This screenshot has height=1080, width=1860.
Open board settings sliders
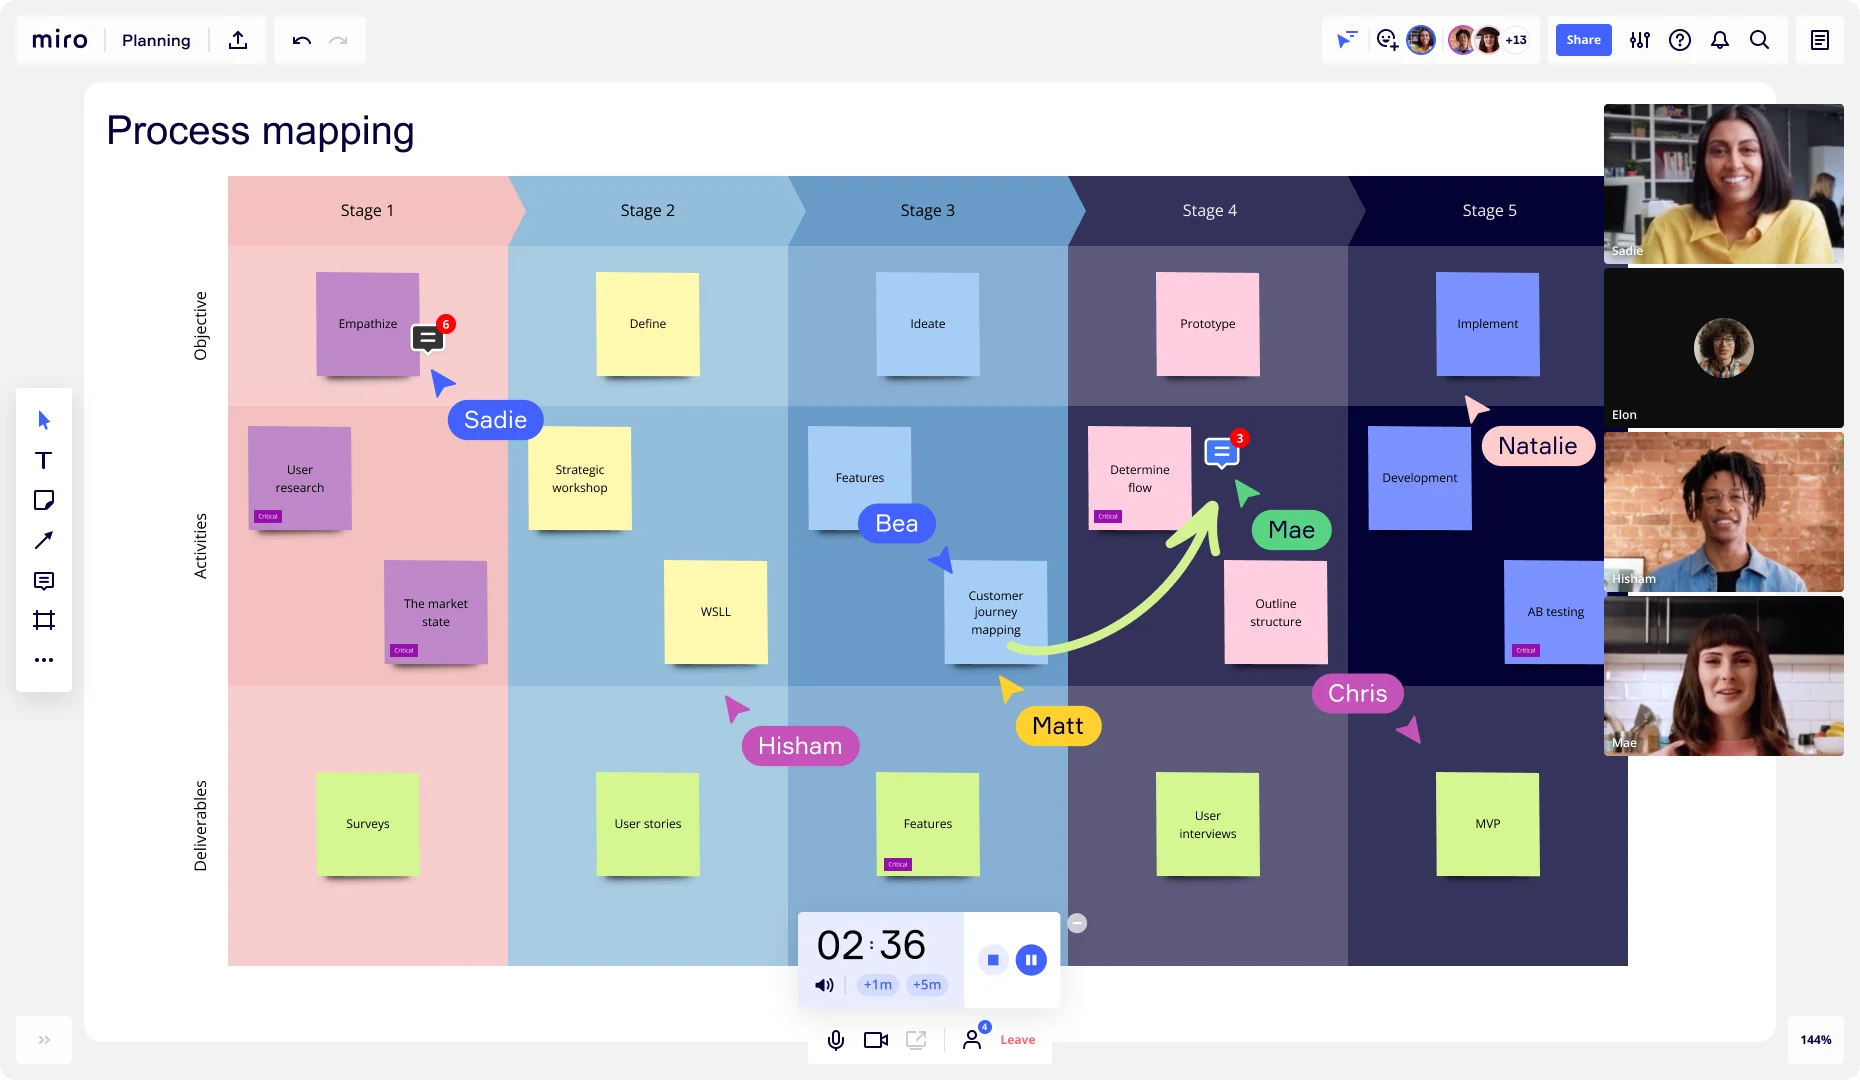pos(1639,40)
